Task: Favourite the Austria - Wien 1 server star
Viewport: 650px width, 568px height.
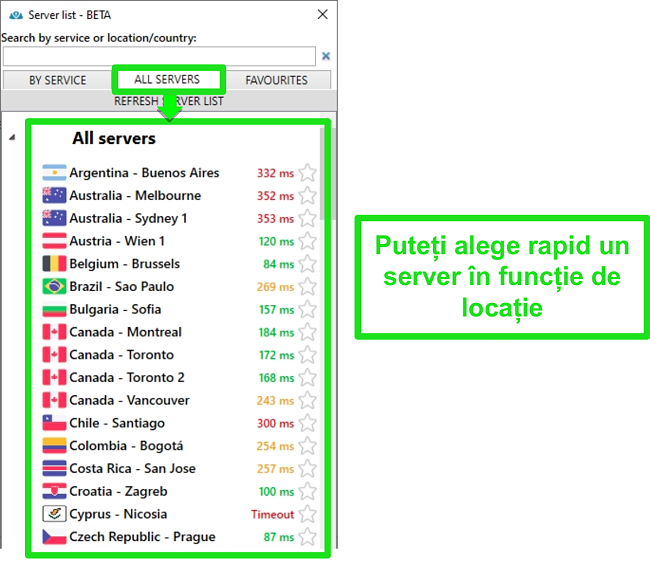Action: (308, 241)
